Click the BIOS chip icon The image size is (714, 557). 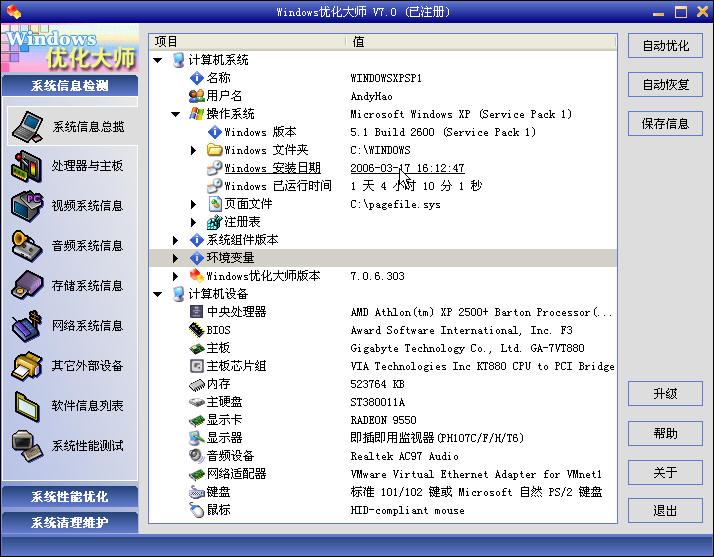pos(196,330)
